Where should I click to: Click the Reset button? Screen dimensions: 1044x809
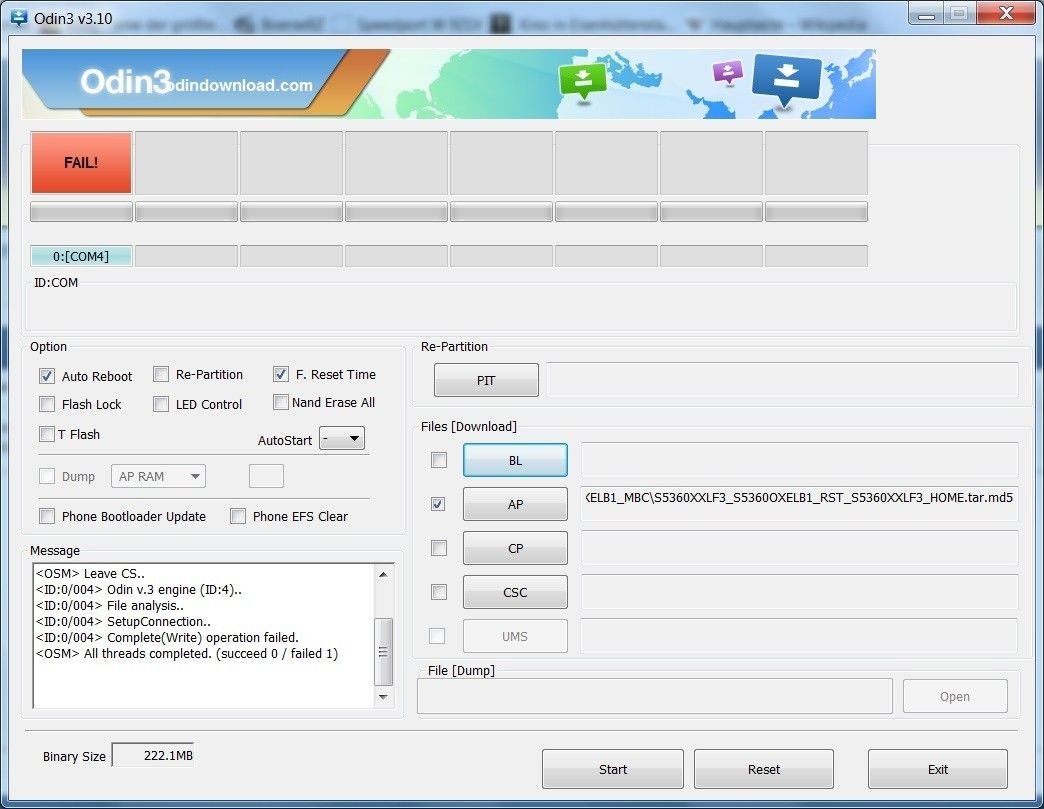click(764, 769)
